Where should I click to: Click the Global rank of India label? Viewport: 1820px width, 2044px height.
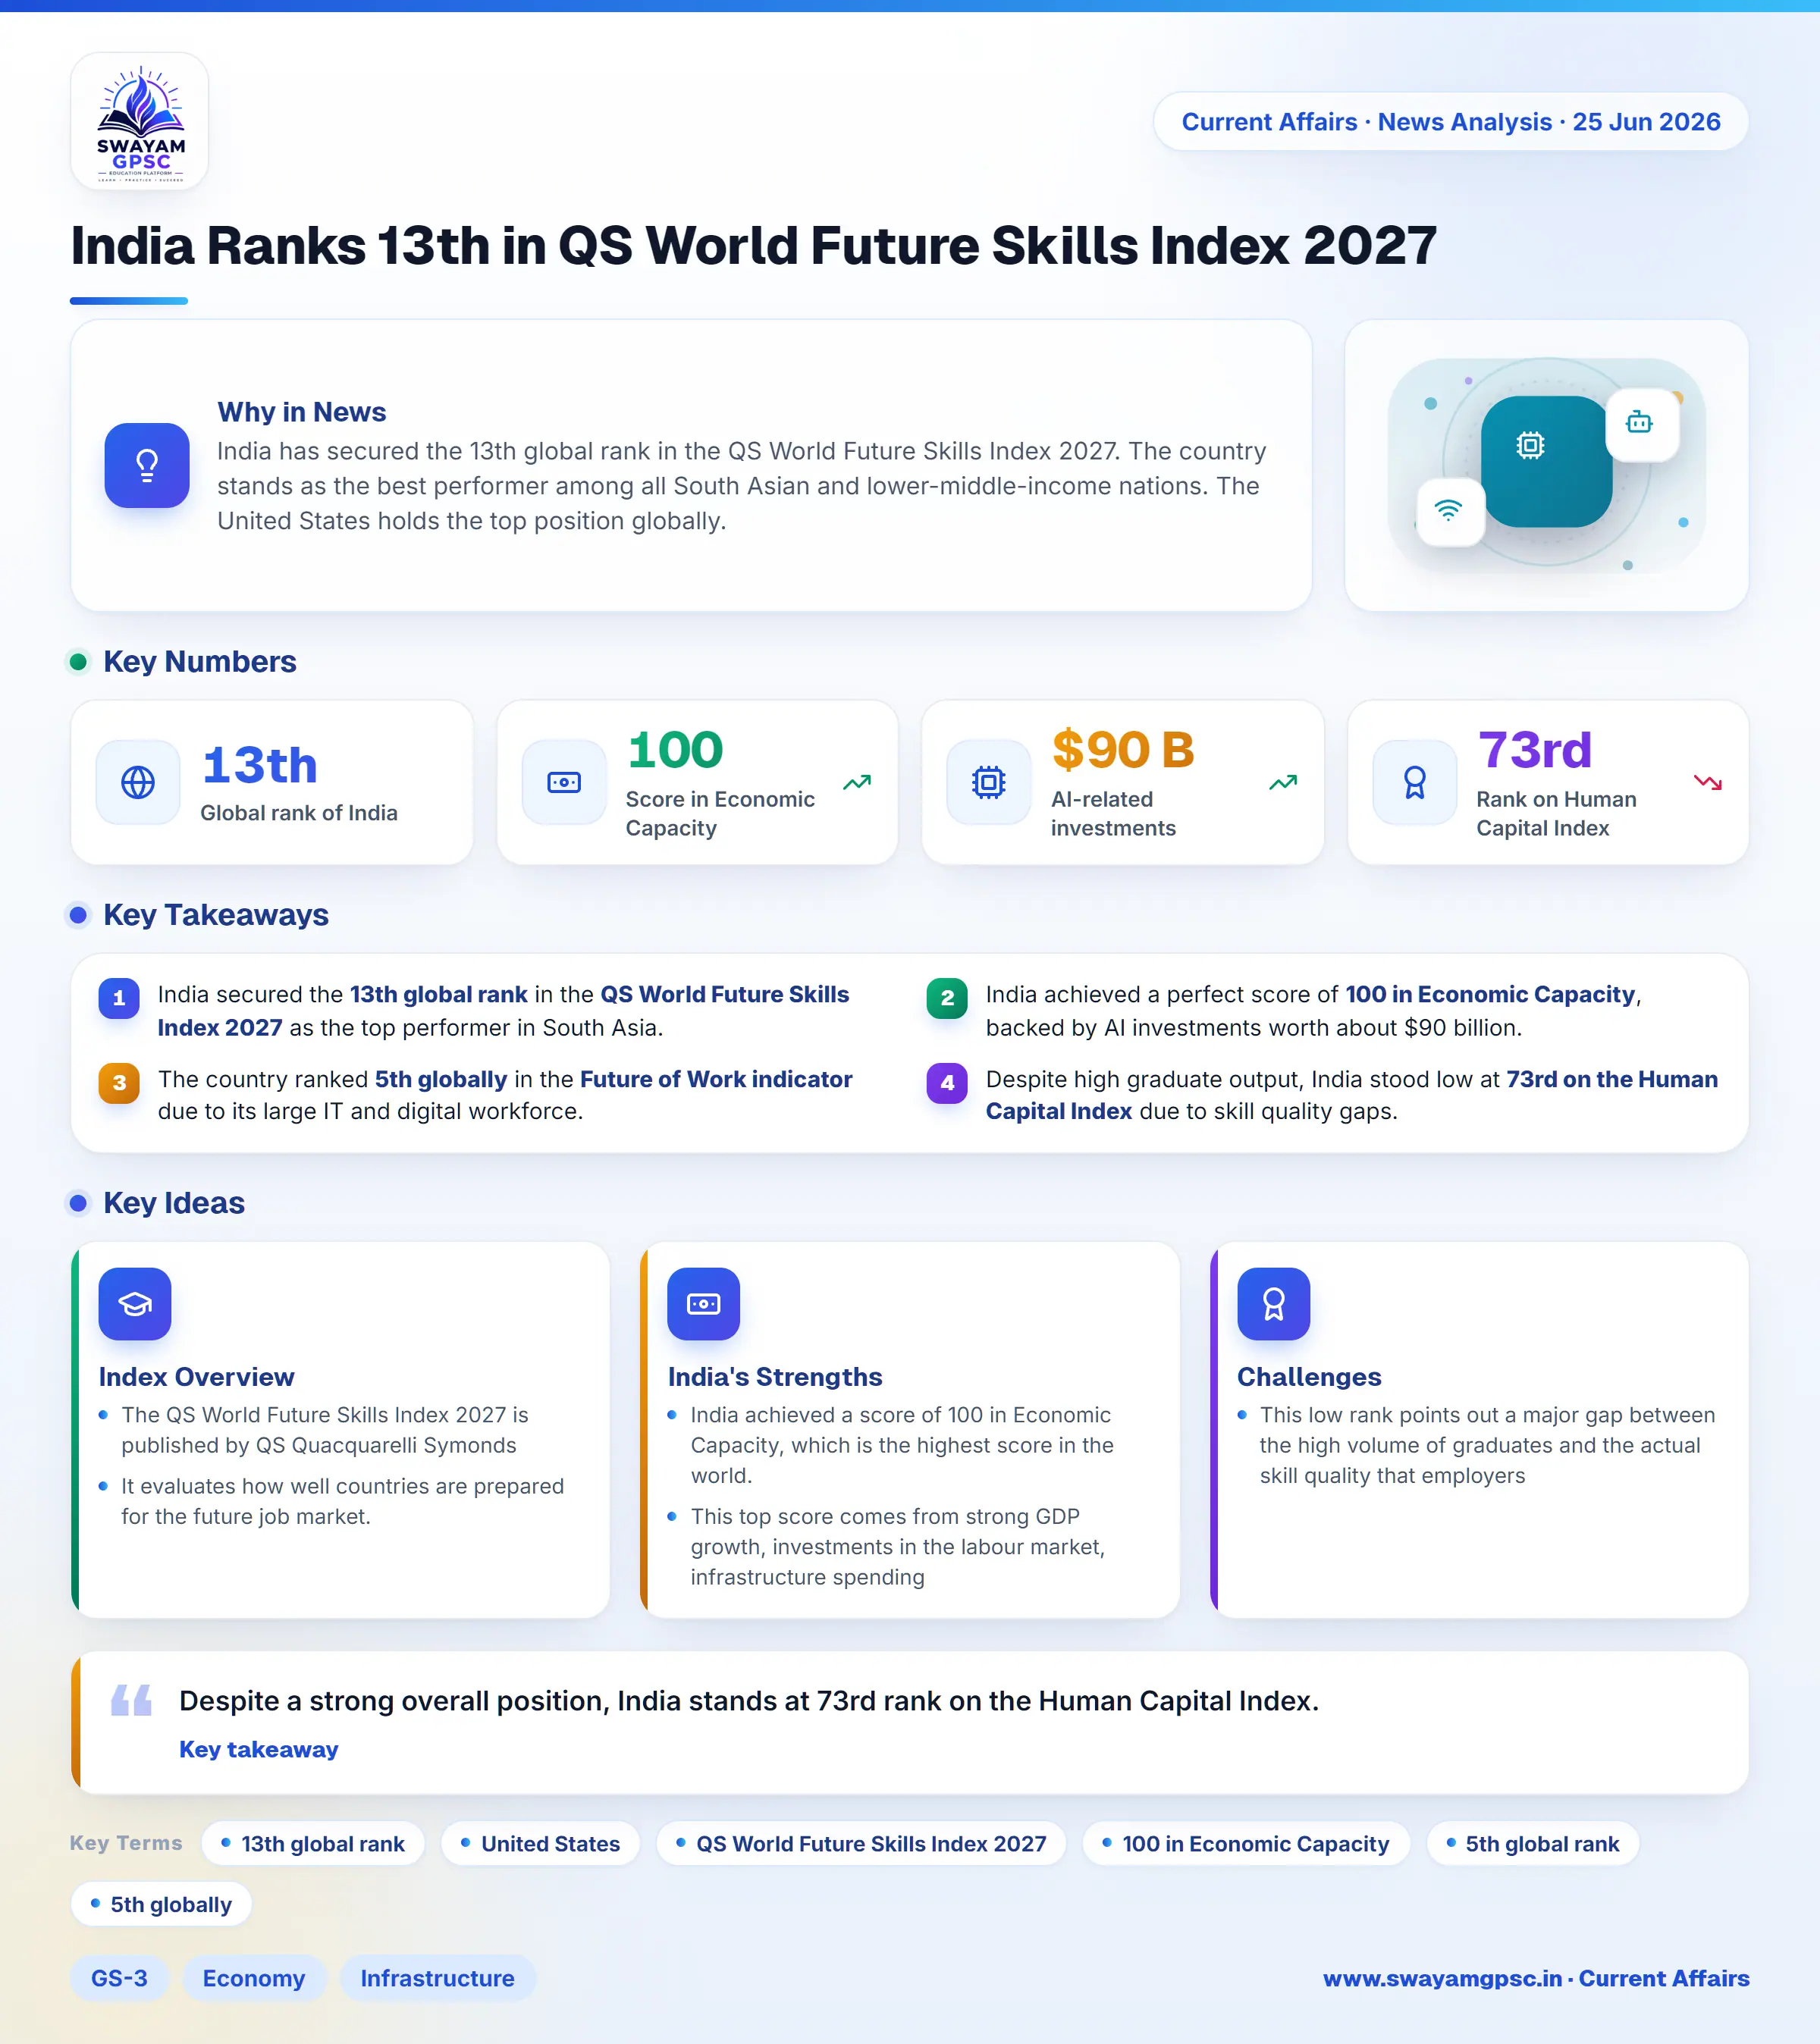[x=299, y=813]
